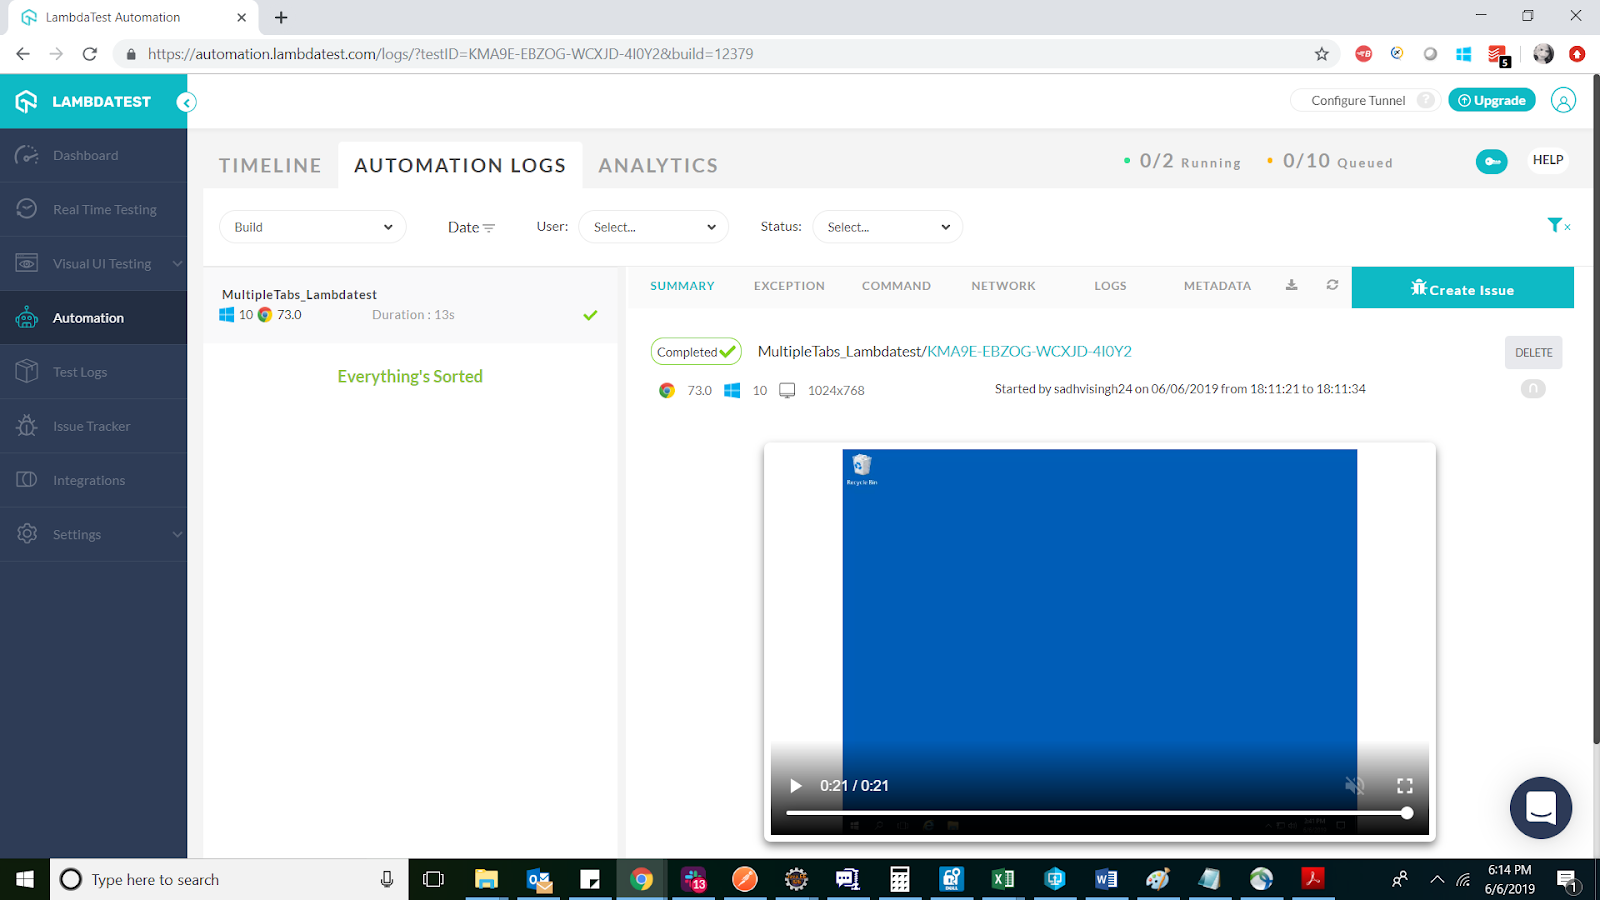Open the Issue Tracker from the sidebar
Viewport: 1600px width, 900px height.
91,425
